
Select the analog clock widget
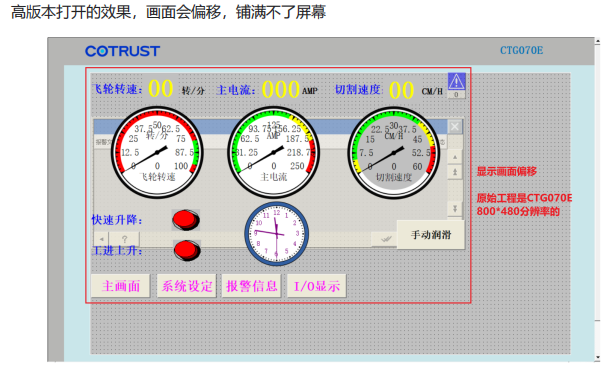[x=276, y=234]
